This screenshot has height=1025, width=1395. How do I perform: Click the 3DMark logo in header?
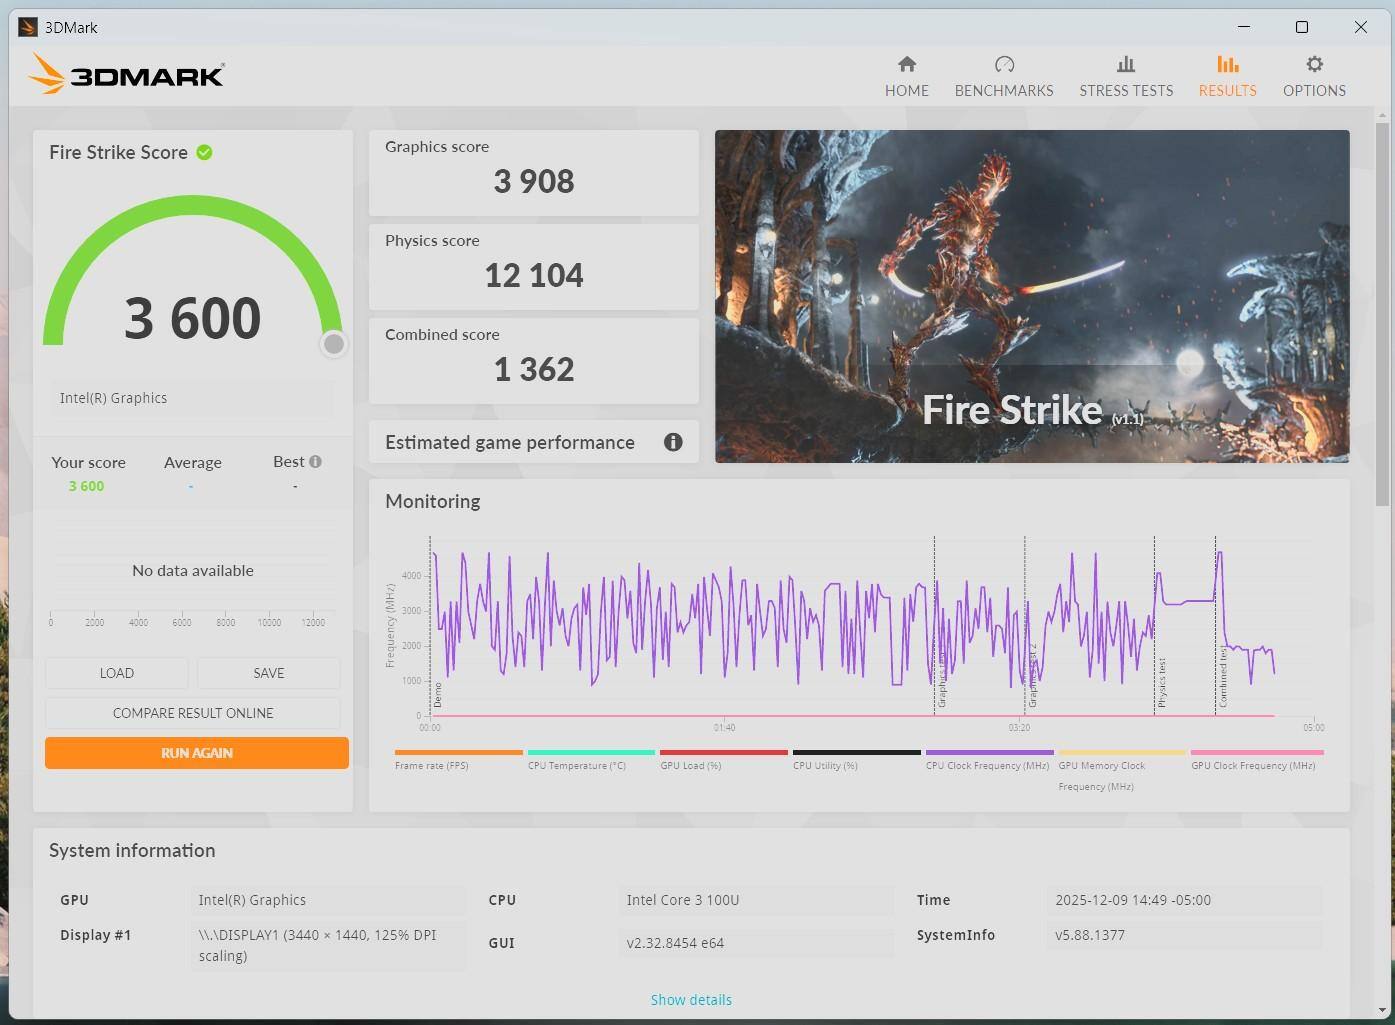(127, 75)
